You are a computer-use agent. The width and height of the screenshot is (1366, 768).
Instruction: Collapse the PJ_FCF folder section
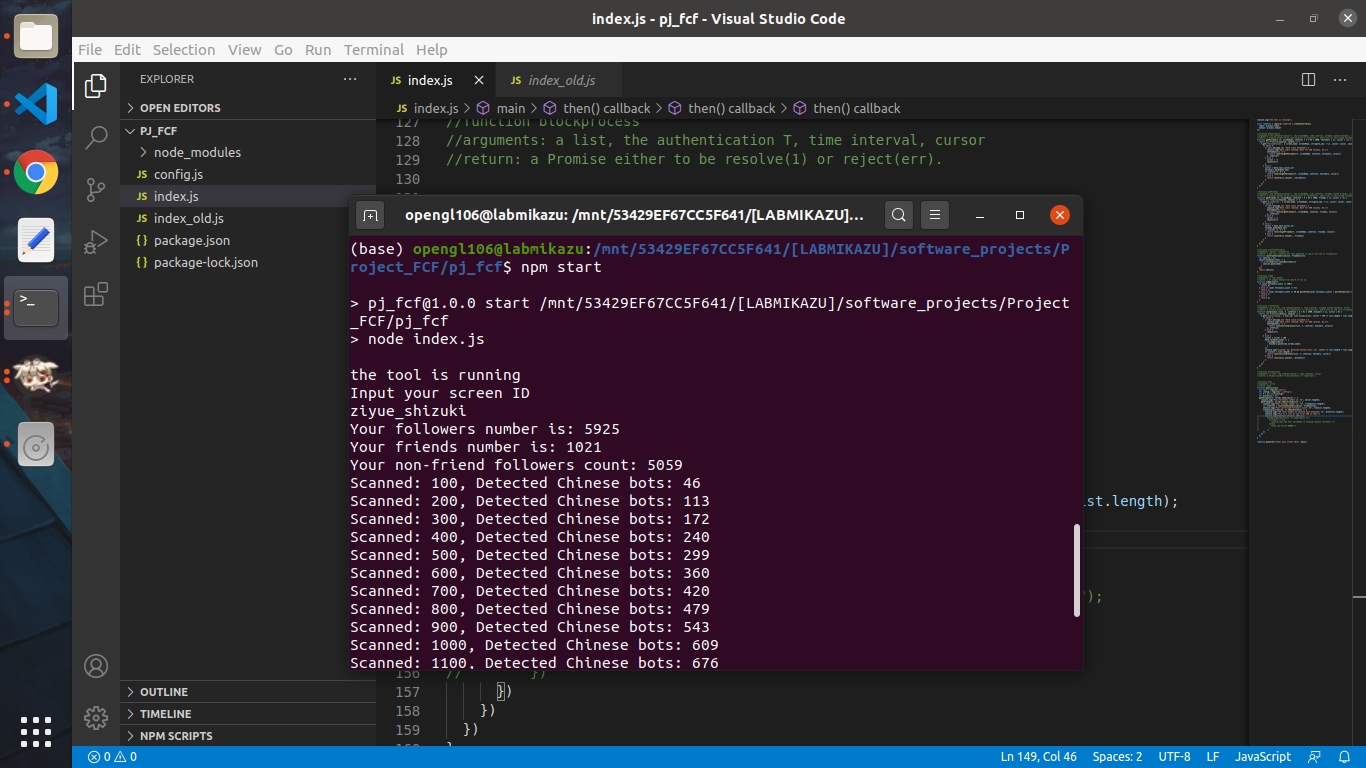point(248,130)
